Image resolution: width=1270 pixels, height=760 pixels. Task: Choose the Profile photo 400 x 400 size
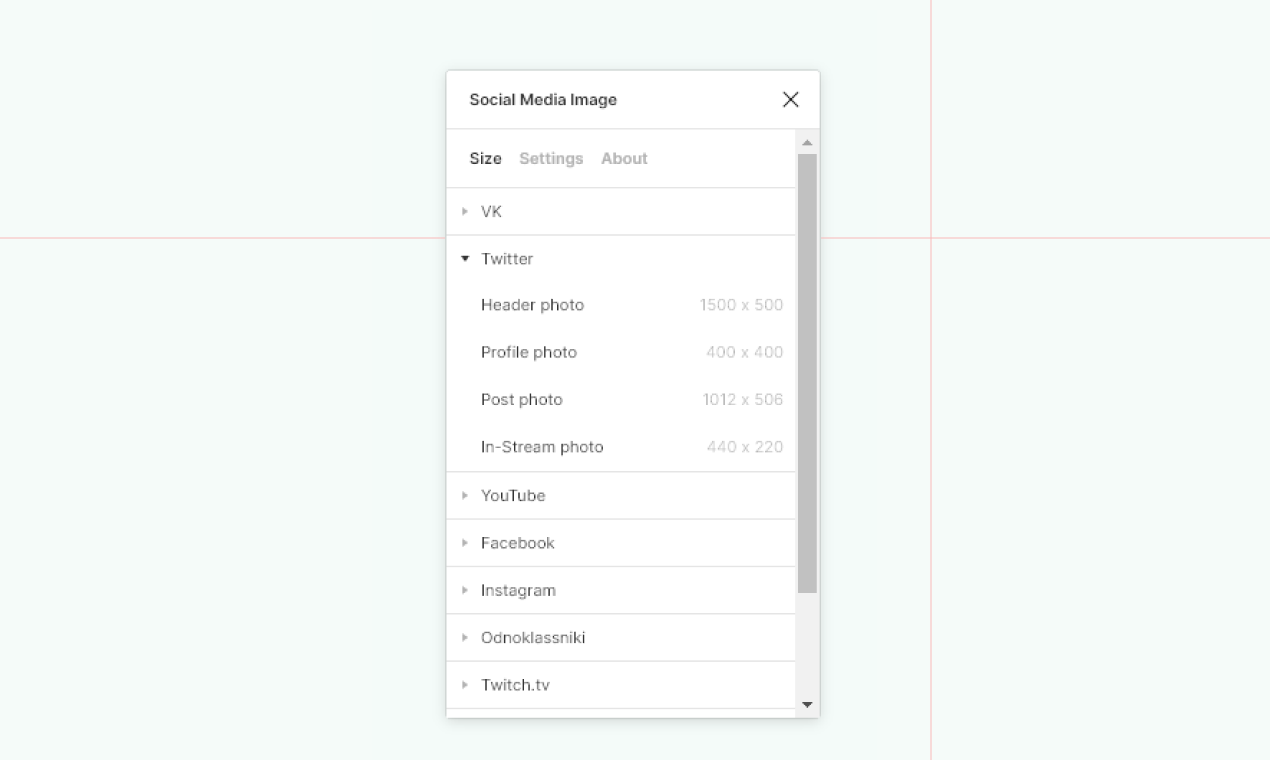pos(529,352)
